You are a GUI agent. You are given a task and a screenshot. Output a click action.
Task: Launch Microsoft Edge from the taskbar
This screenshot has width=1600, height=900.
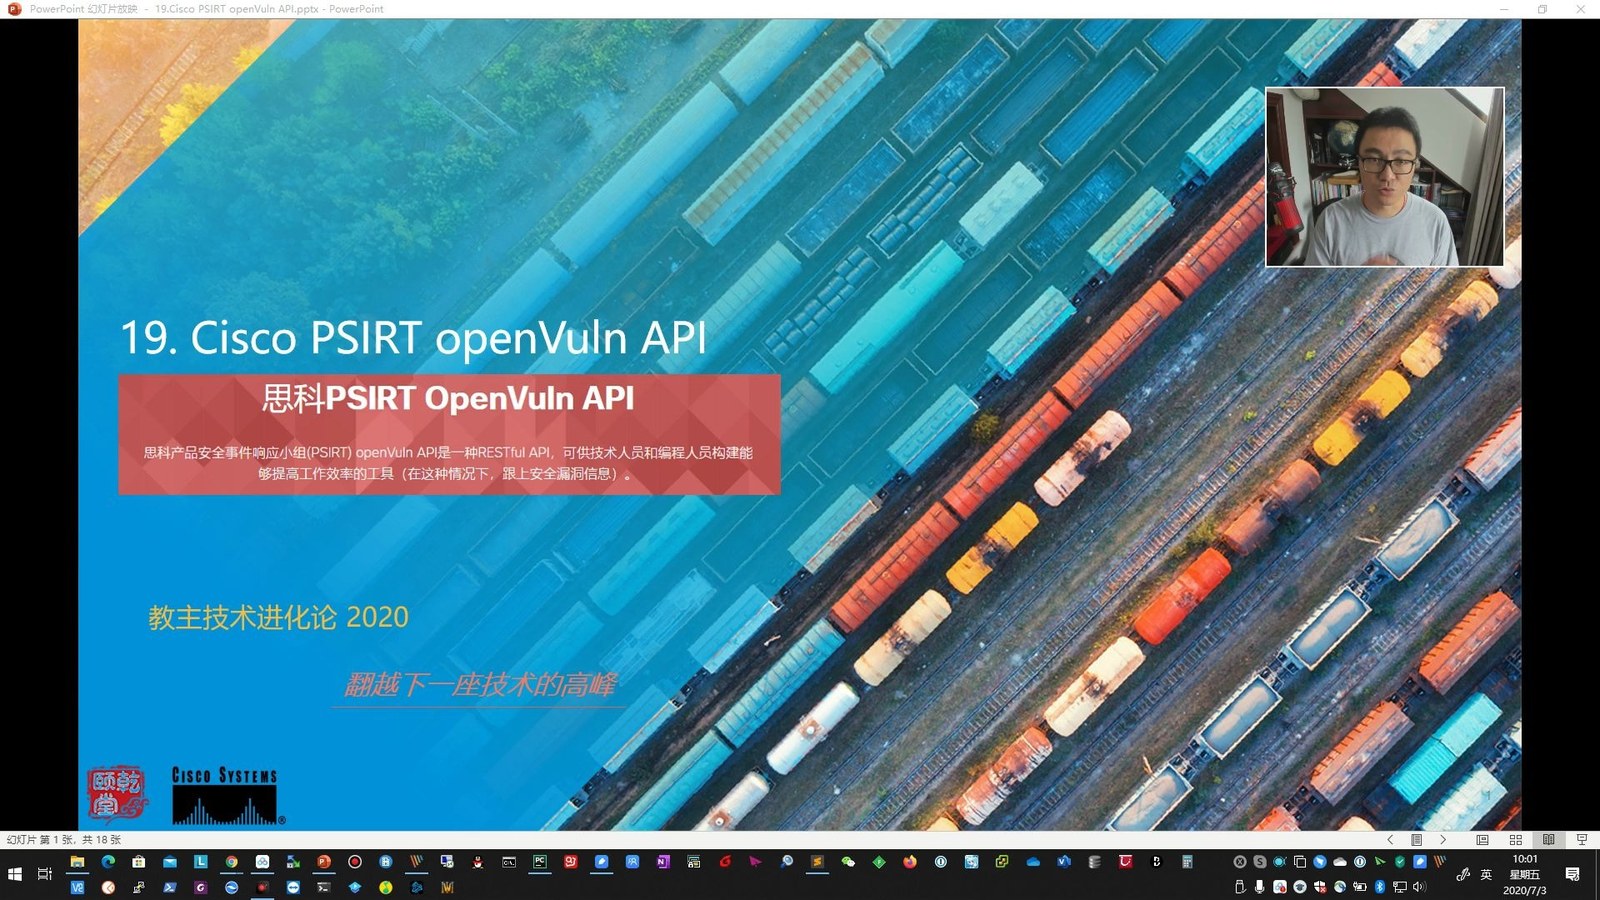click(108, 861)
